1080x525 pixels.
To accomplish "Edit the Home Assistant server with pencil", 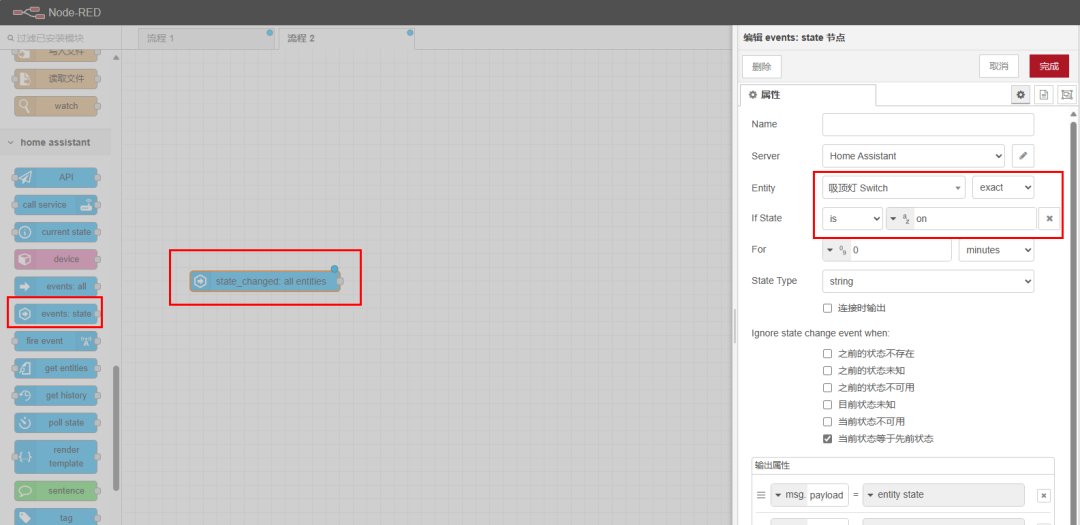I will [1023, 156].
